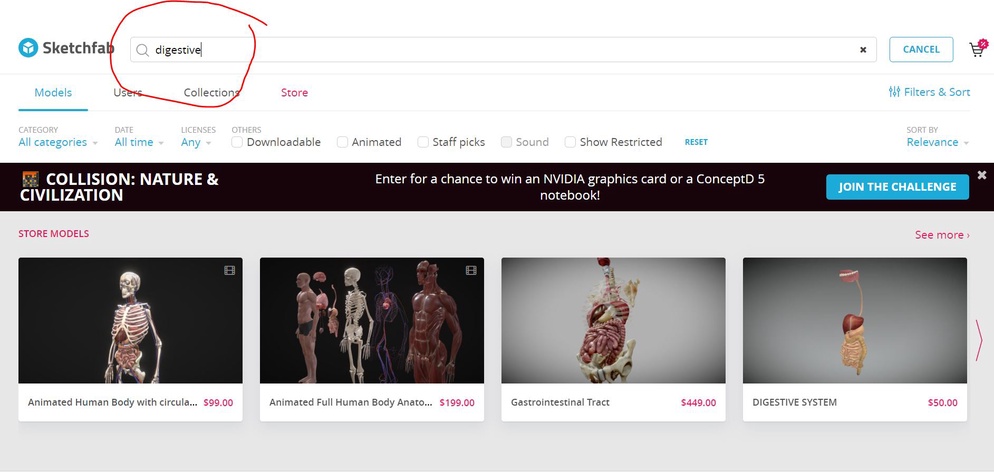Click the $99.00 price
The height and width of the screenshot is (472, 994).
point(218,402)
